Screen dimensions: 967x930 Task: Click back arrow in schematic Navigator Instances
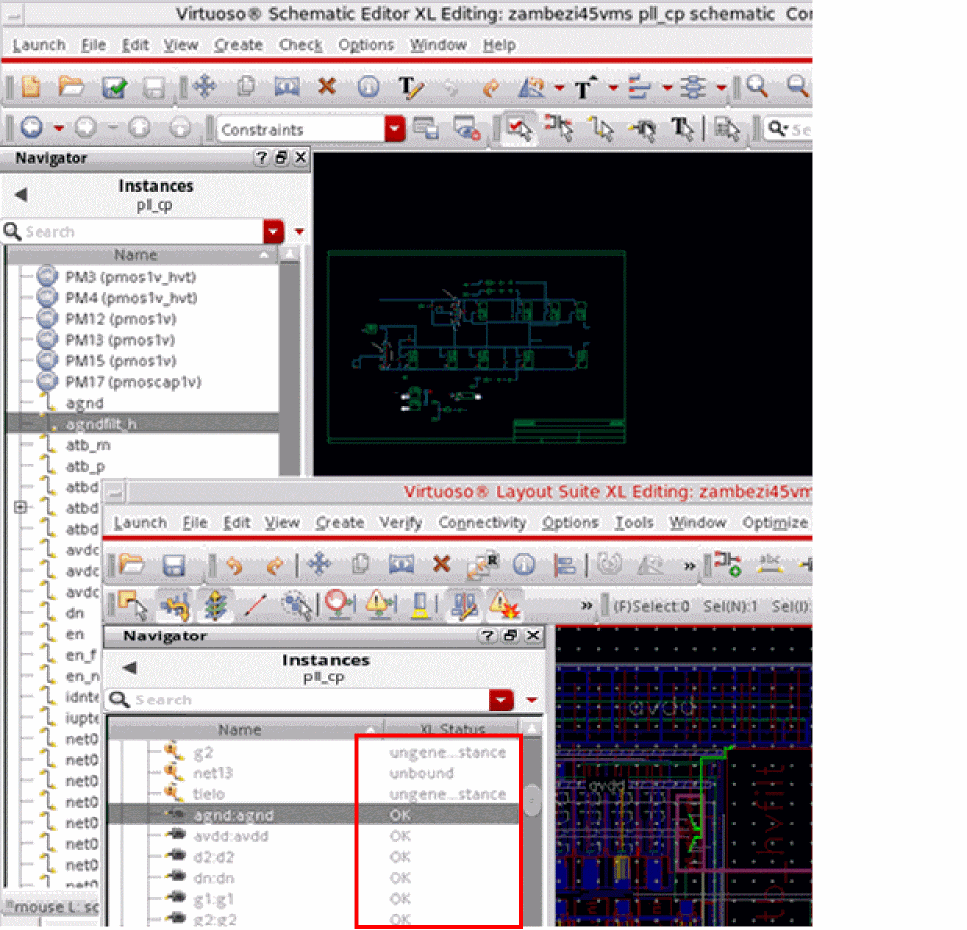[21, 195]
